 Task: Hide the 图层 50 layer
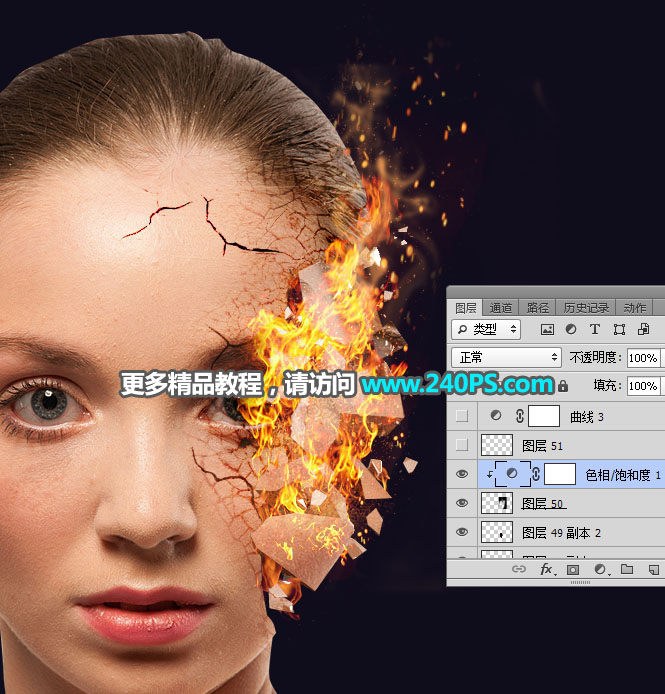[x=462, y=503]
